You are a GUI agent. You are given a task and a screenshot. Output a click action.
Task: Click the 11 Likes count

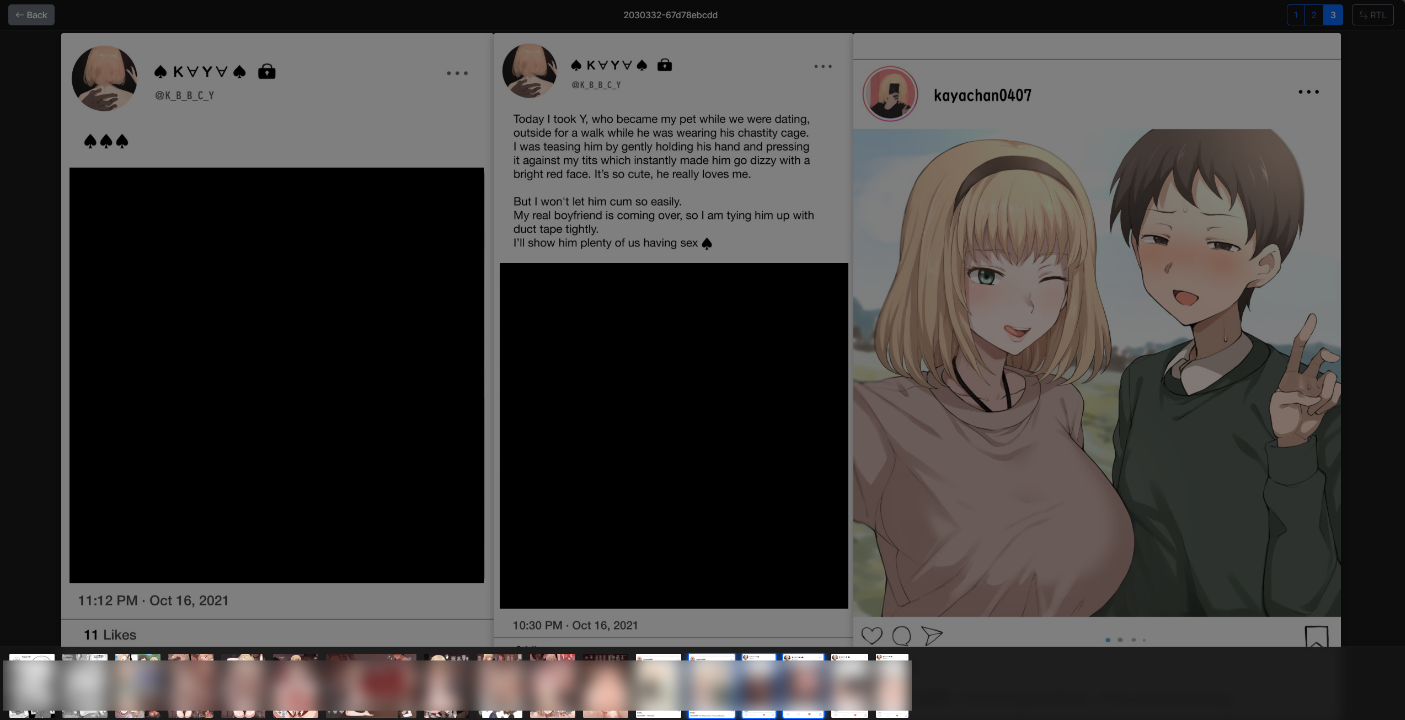pyautogui.click(x=110, y=635)
